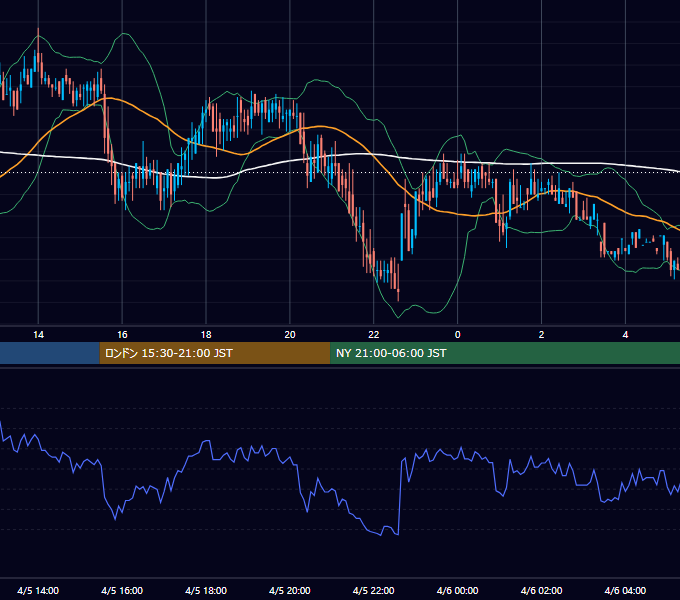Image resolution: width=680 pixels, height=600 pixels.
Task: Click the blue session band left of ロンドン
Action: coord(50,353)
